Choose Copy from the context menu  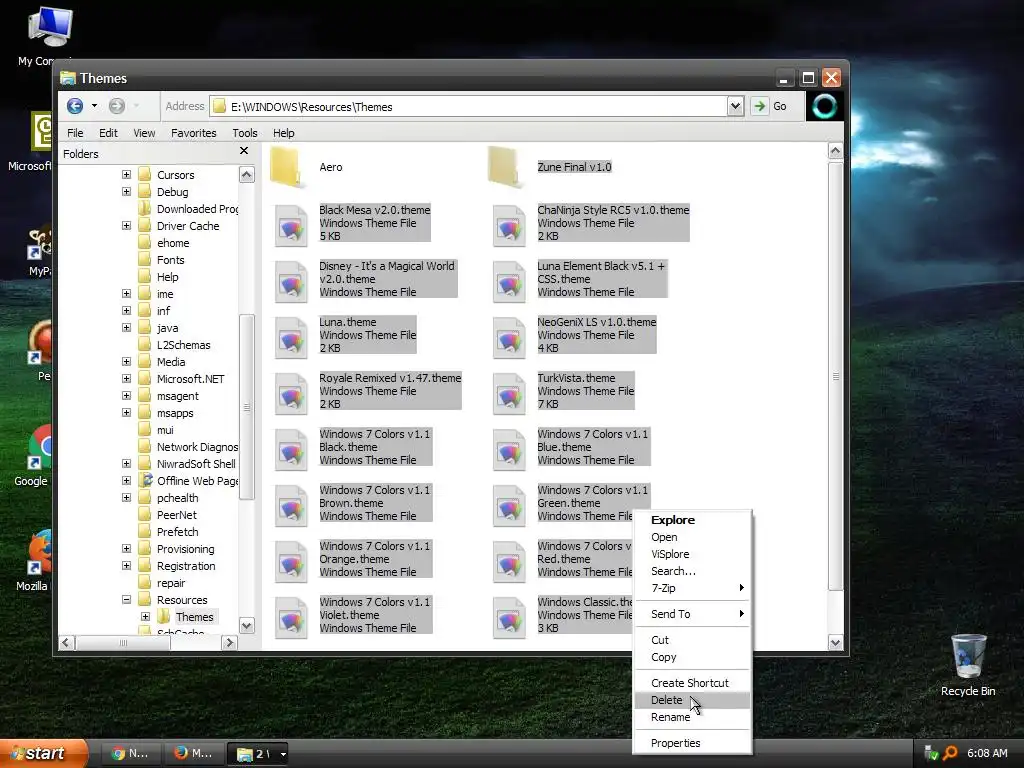pyautogui.click(x=692, y=657)
